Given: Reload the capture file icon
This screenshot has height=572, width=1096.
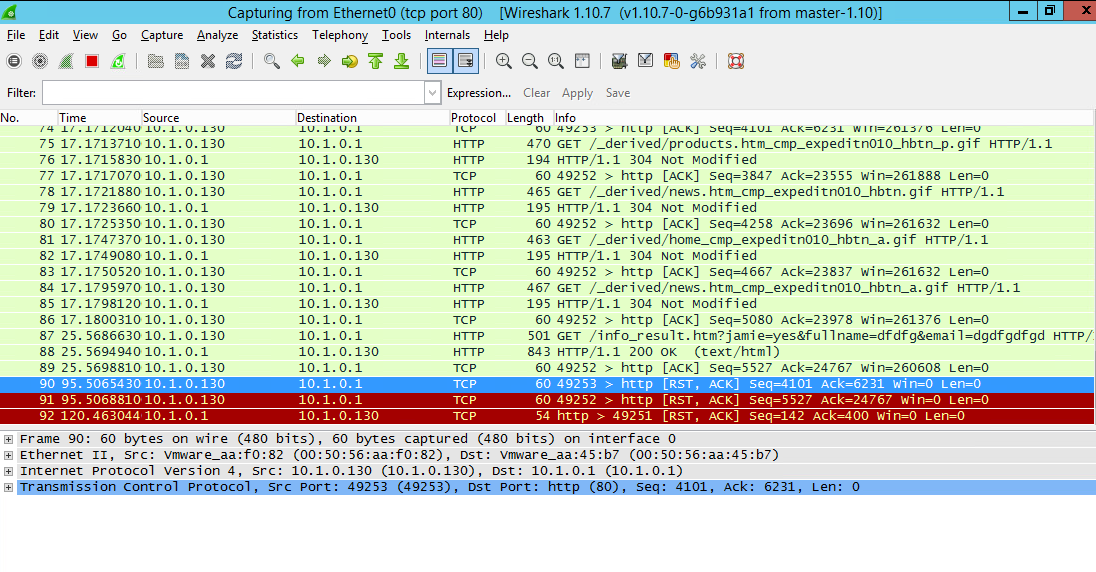Looking at the screenshot, I should click(234, 62).
